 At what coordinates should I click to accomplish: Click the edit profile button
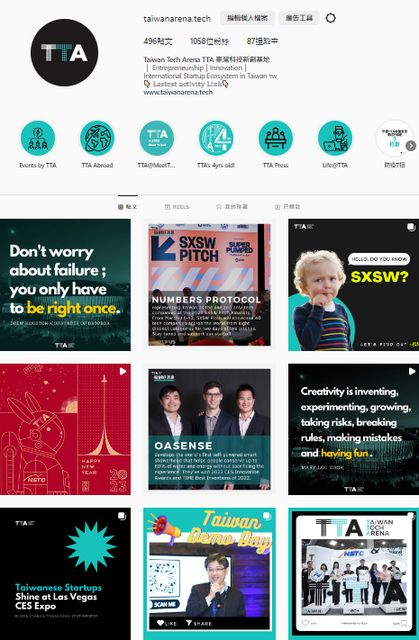247,18
